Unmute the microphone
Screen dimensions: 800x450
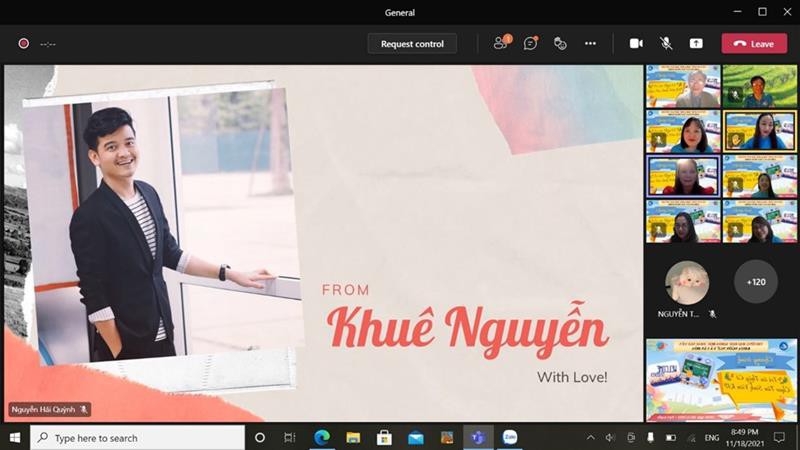(x=666, y=43)
